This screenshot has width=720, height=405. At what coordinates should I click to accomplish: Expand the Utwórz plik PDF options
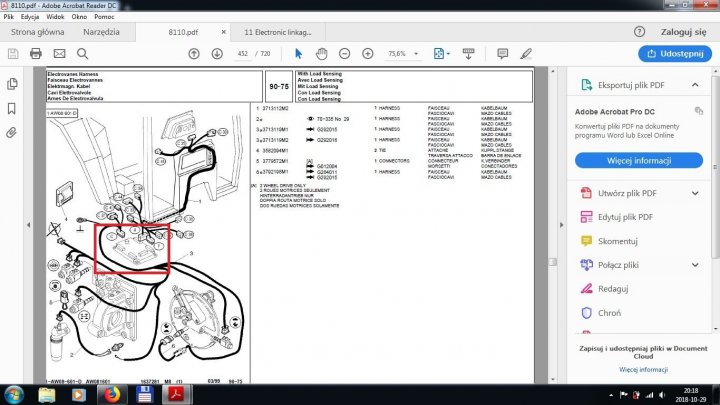(x=698, y=193)
